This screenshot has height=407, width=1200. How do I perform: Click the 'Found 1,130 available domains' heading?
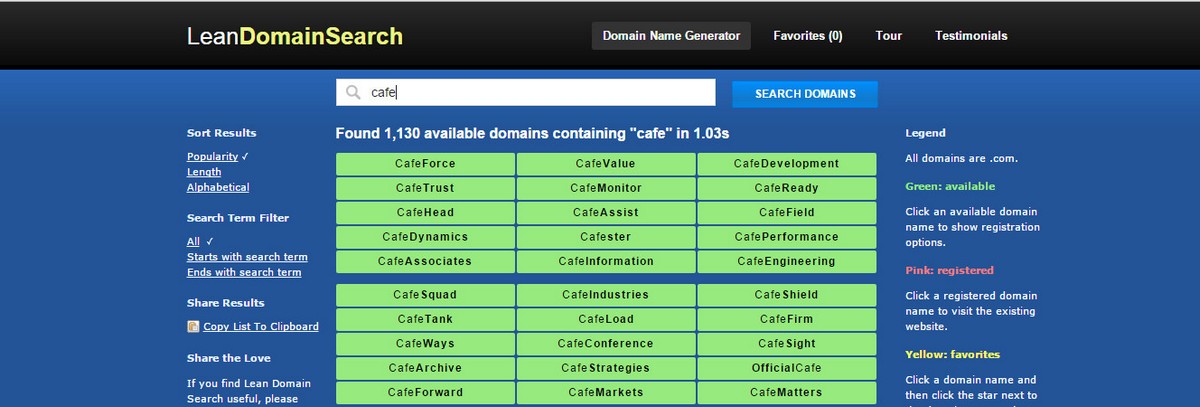click(x=531, y=133)
